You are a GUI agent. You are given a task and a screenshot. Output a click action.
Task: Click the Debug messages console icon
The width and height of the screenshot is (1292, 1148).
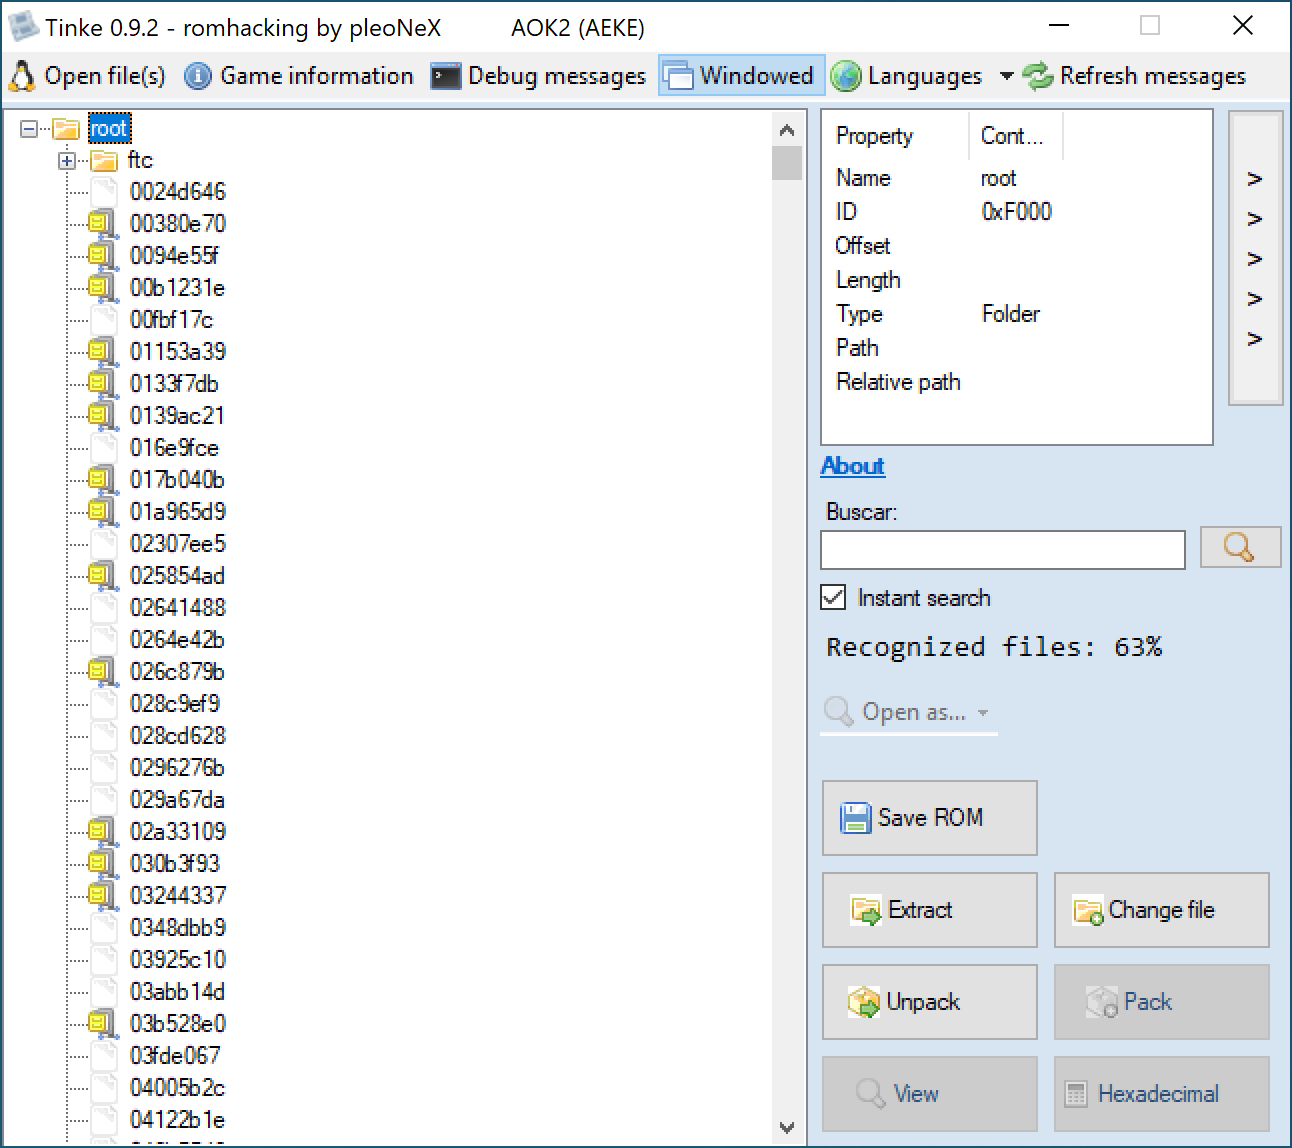[x=446, y=76]
